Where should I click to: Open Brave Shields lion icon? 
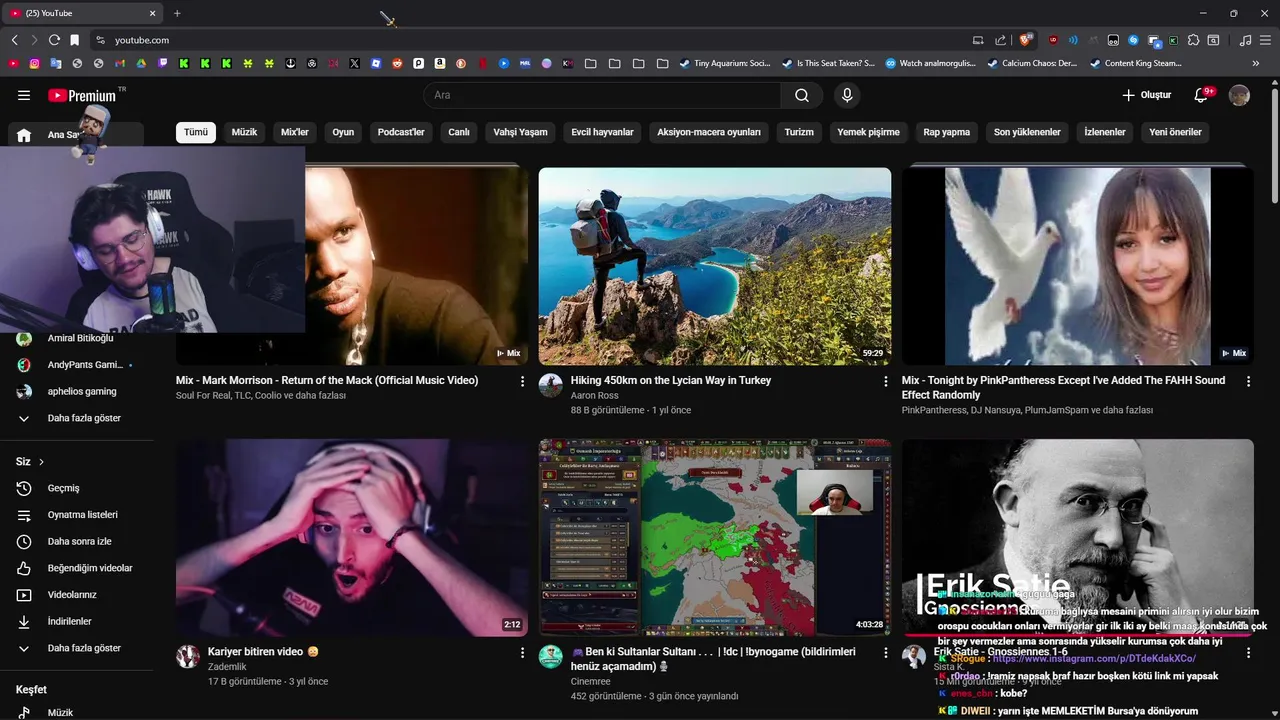point(1026,40)
